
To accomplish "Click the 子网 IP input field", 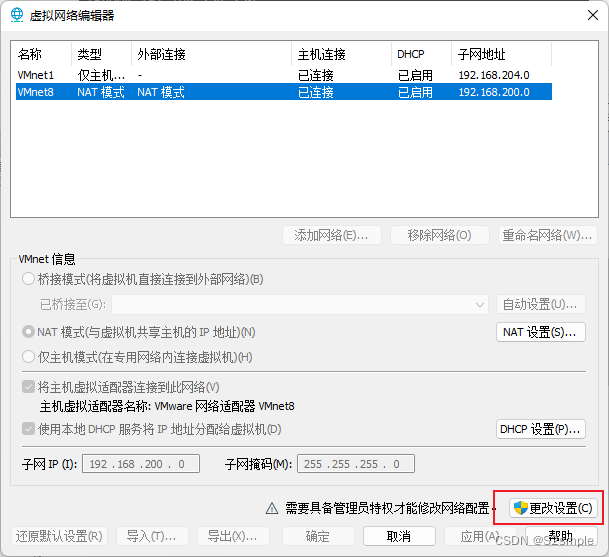I will (141, 464).
